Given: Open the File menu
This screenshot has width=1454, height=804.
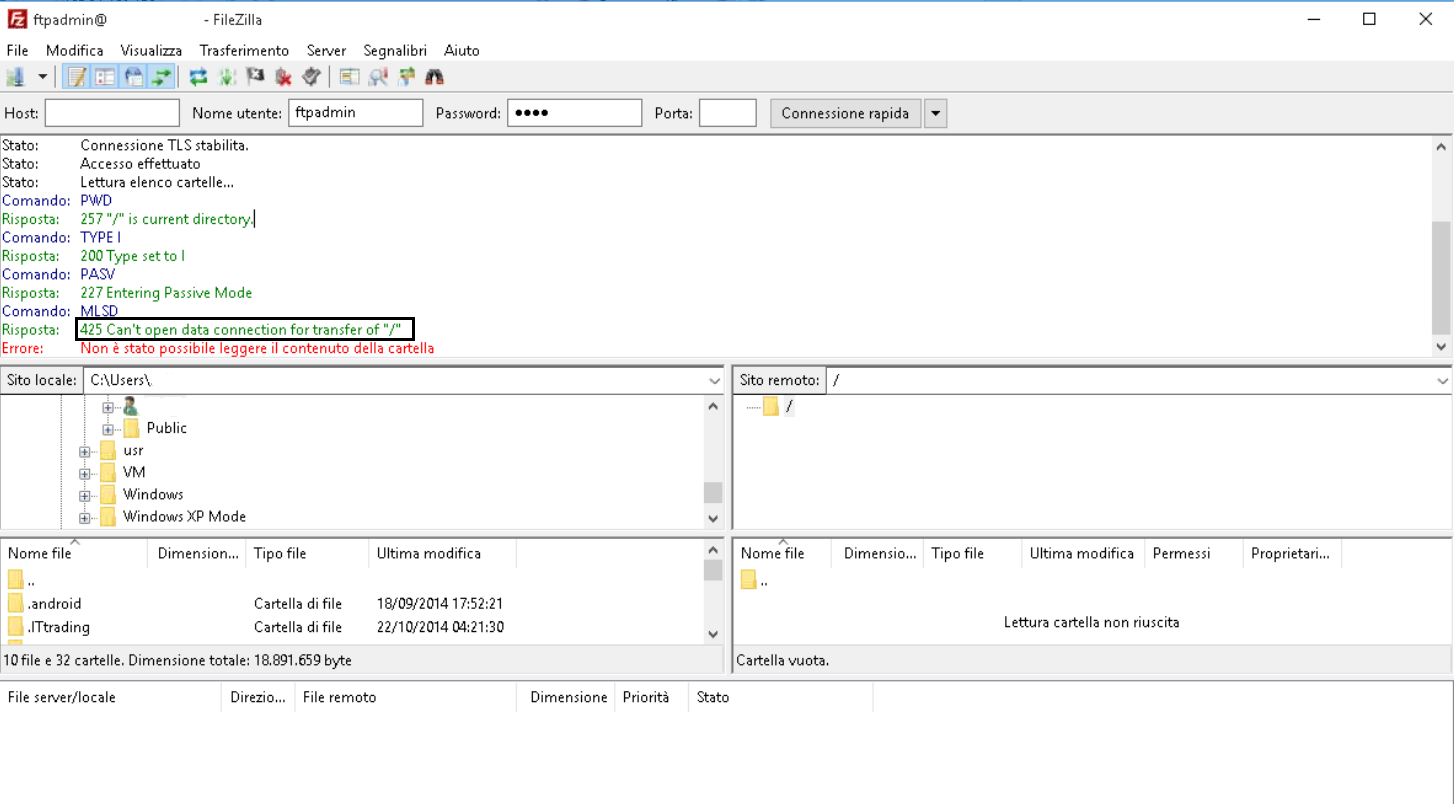Looking at the screenshot, I should click(17, 50).
